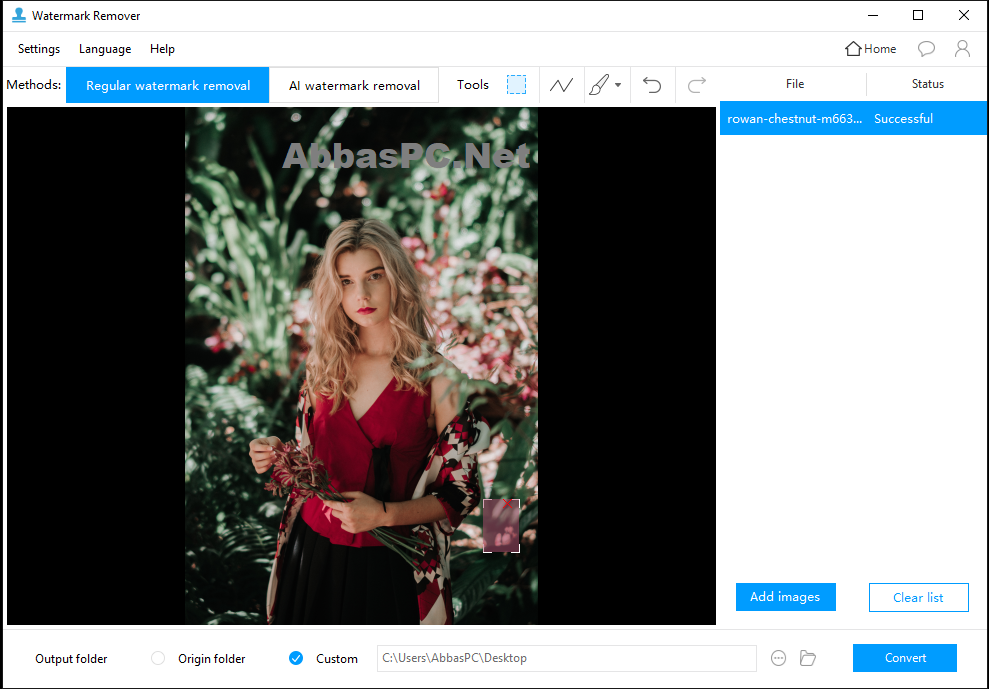The image size is (989, 689).
Task: Pick the brush tool
Action: (599, 85)
